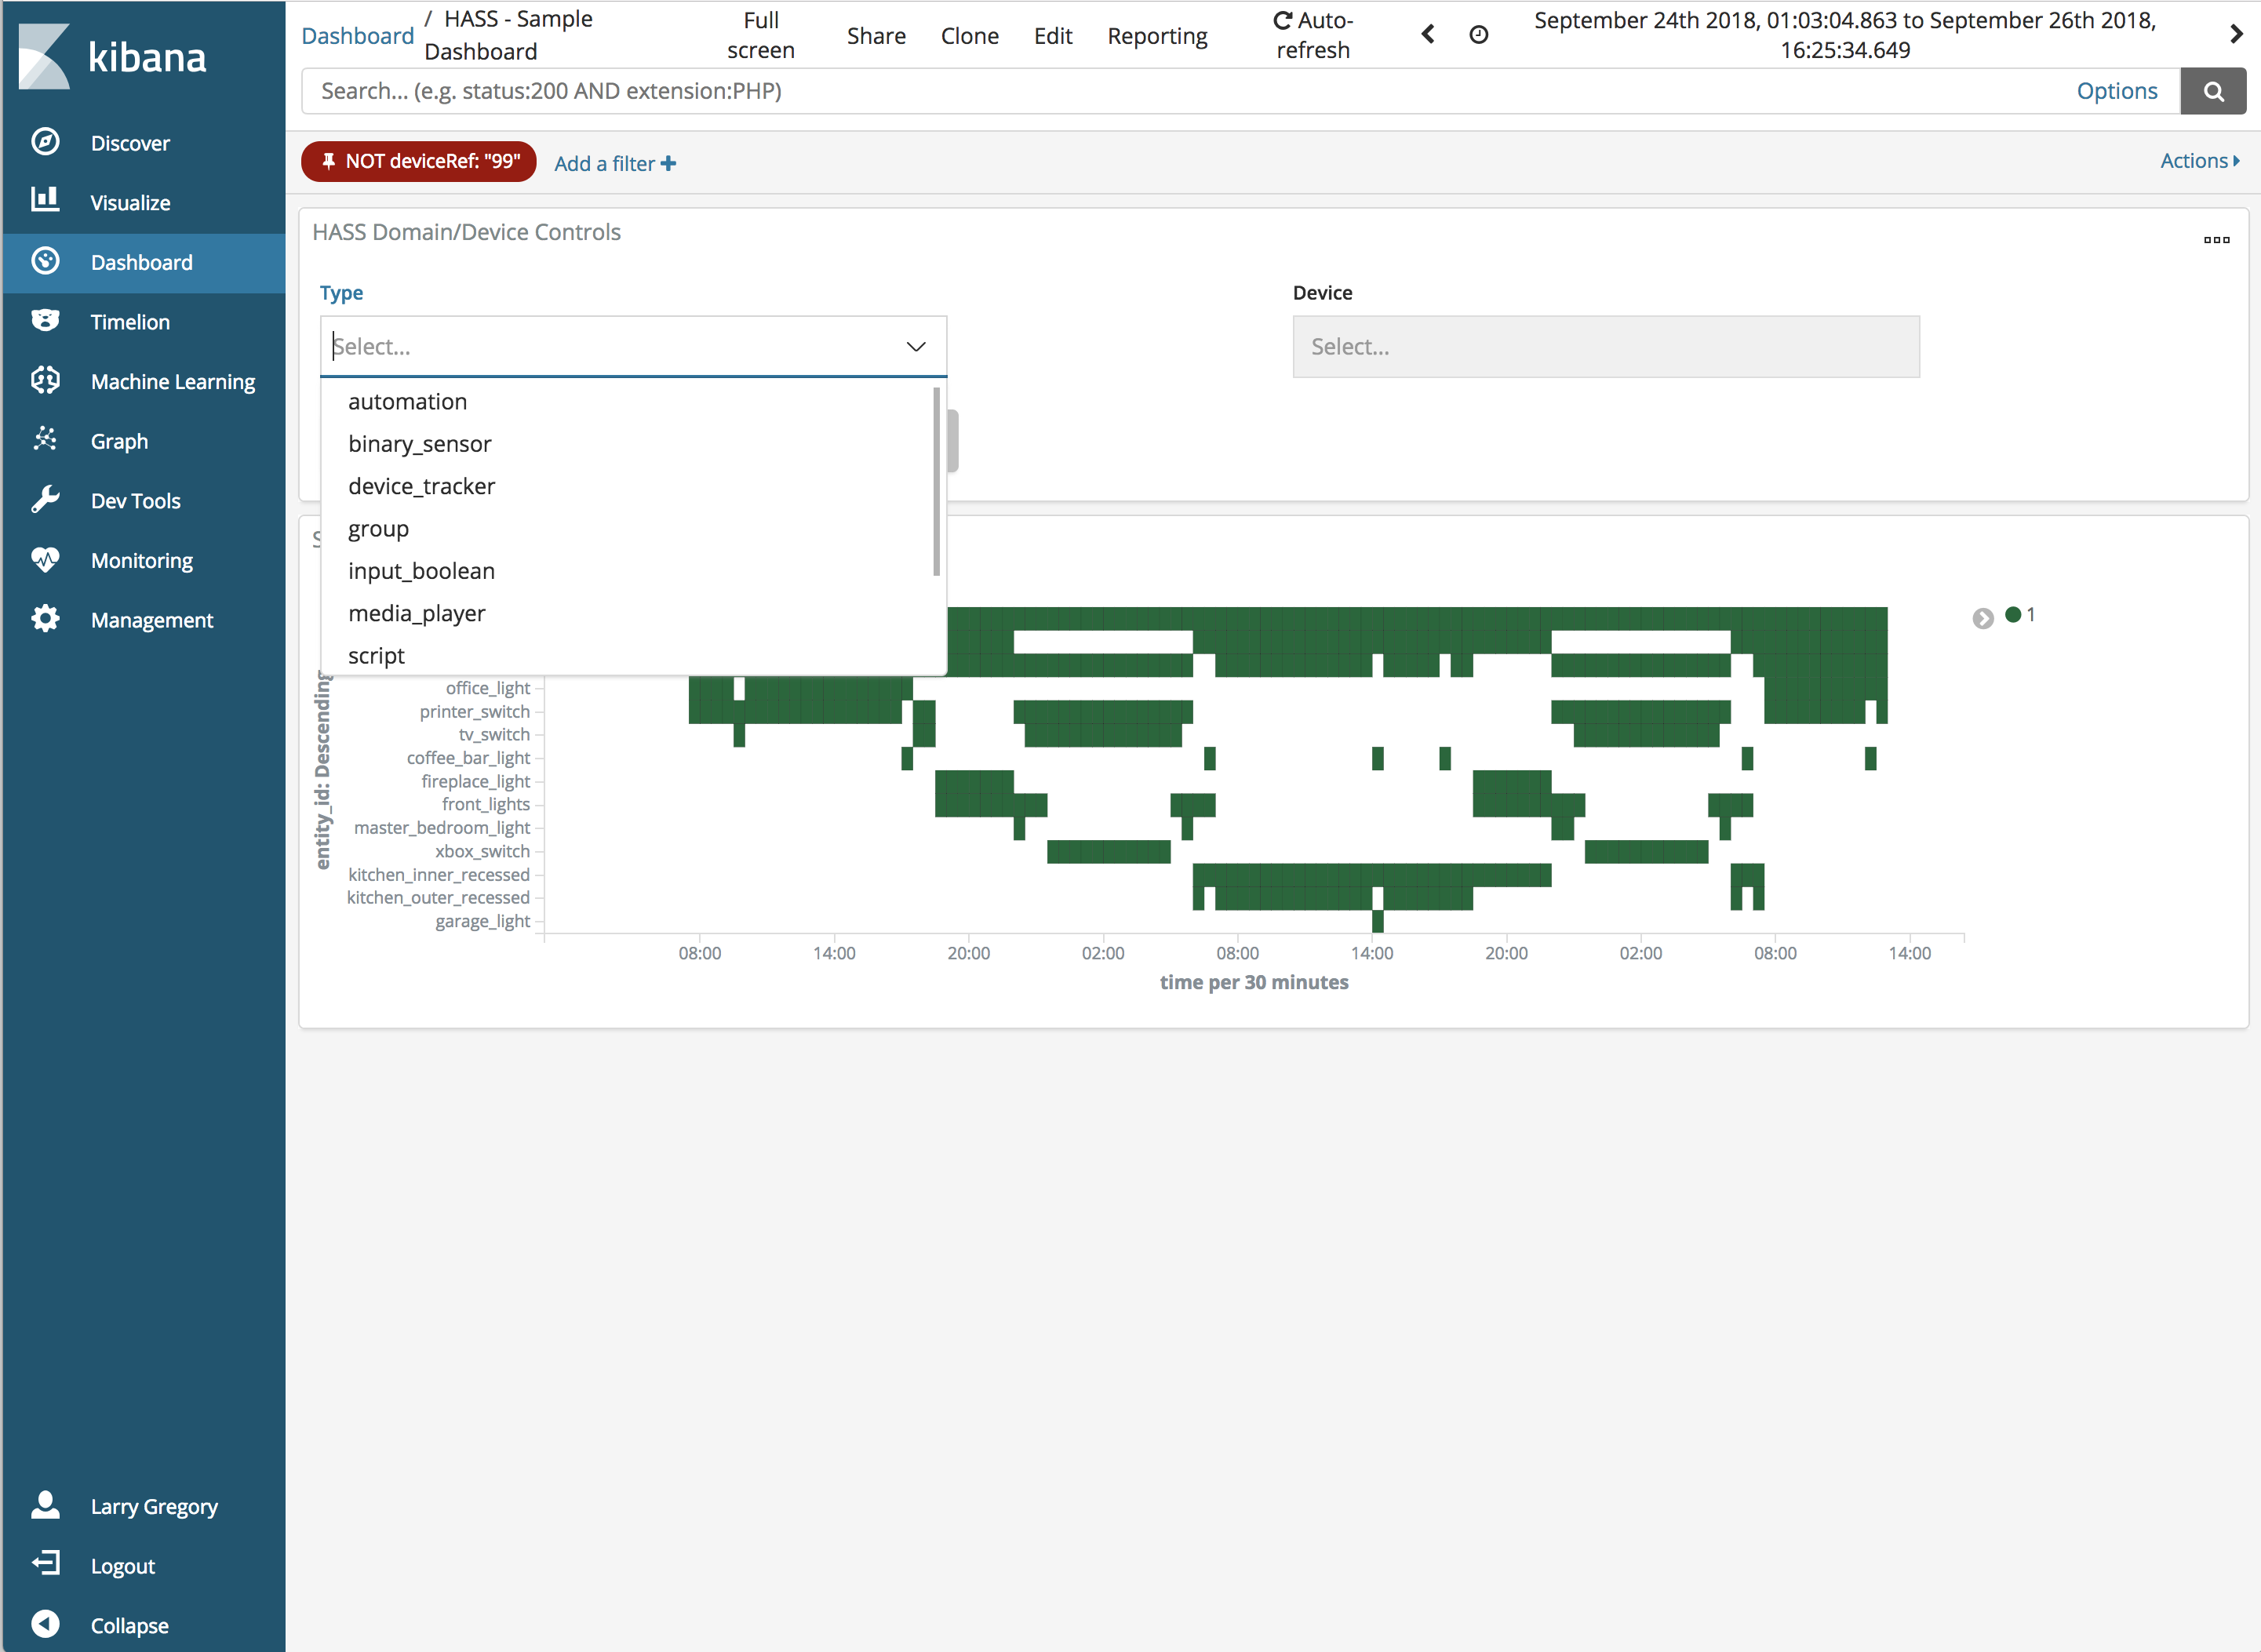Open the Graph icon in sidebar
The height and width of the screenshot is (1652, 2261).
point(45,440)
